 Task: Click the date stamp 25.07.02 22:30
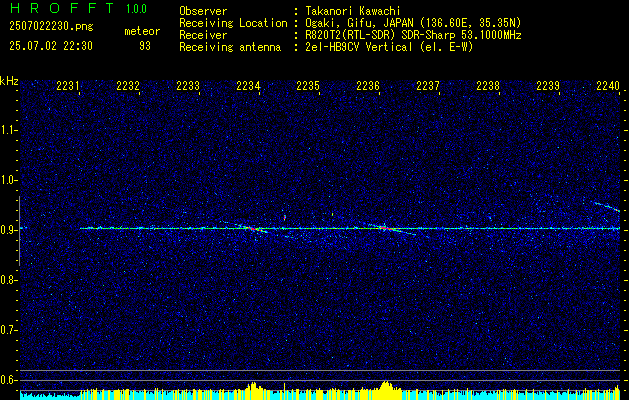(x=51, y=46)
